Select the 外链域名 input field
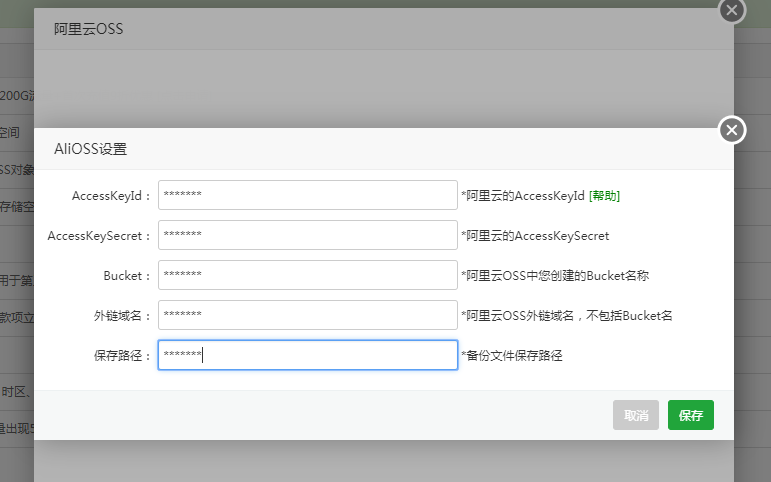This screenshot has width=771, height=482. (308, 315)
